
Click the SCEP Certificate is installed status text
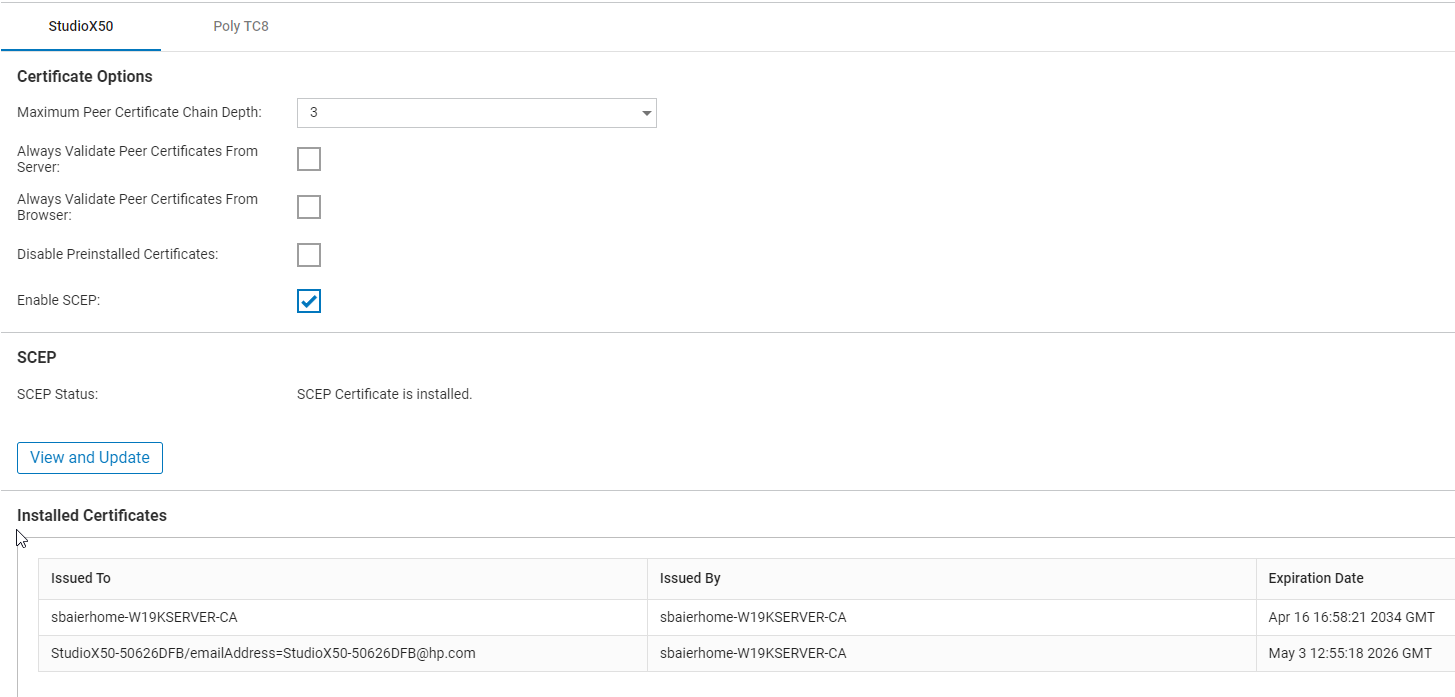[x=384, y=393]
